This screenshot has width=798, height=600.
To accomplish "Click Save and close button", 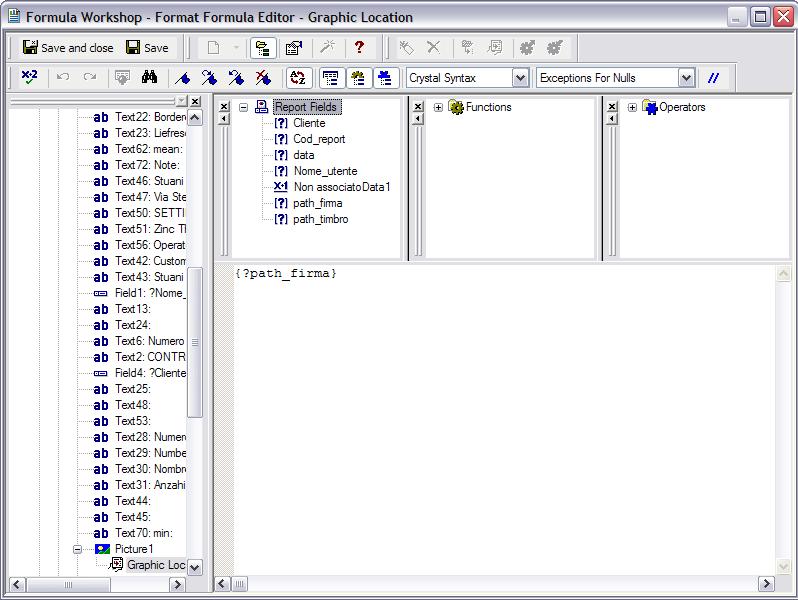I will click(68, 48).
